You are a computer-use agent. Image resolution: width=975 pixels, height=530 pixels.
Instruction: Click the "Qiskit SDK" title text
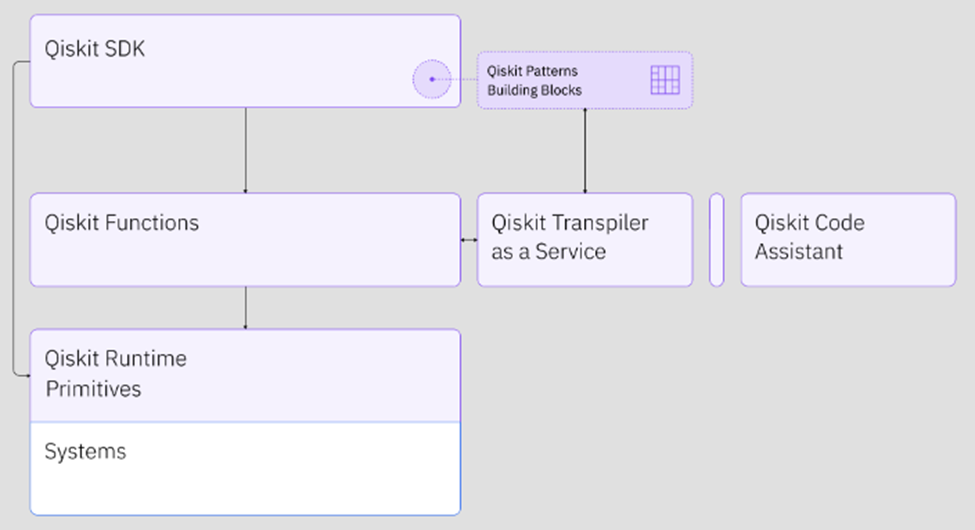pos(95,48)
